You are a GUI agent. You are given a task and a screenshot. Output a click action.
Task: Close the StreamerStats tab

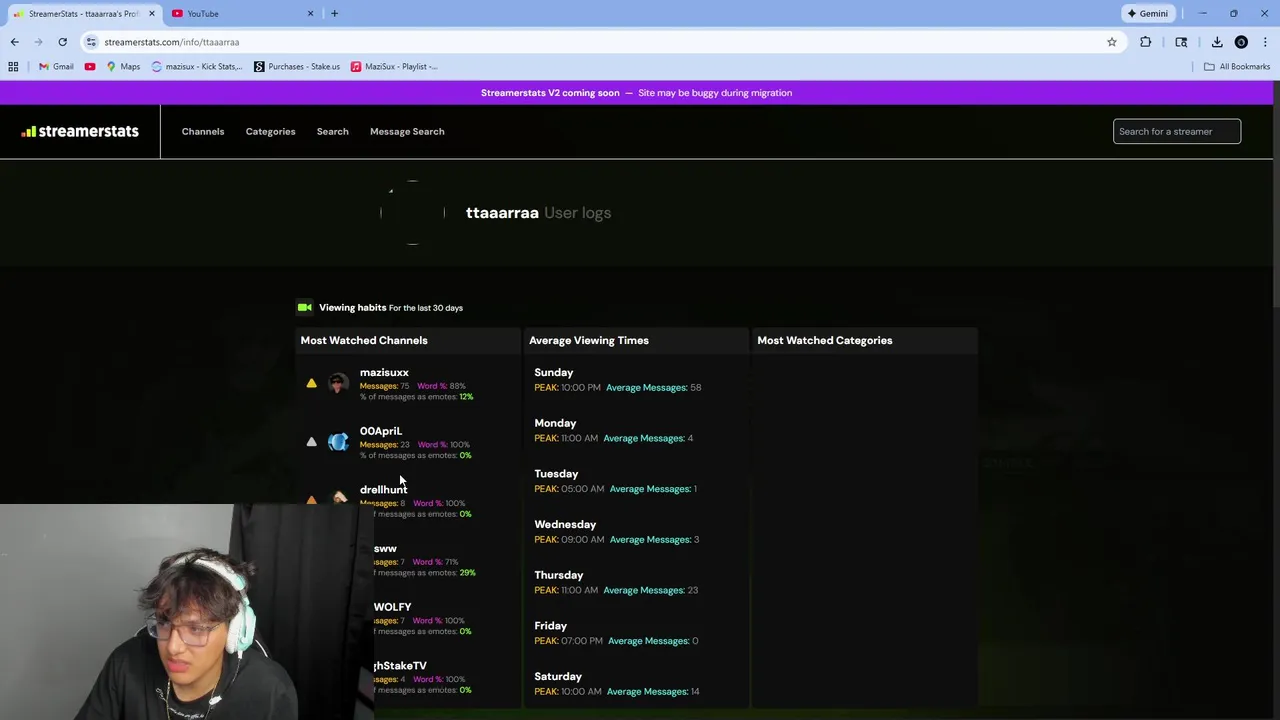pyautogui.click(x=152, y=13)
